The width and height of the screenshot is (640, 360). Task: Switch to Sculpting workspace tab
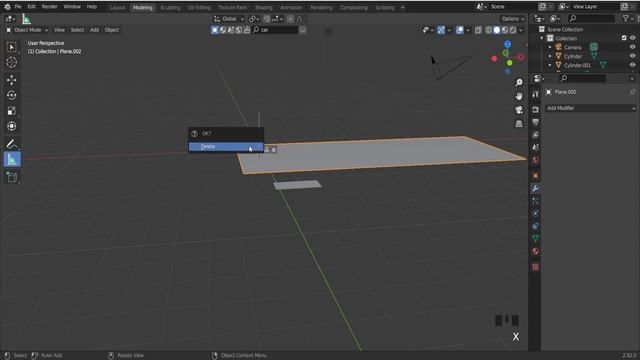170,8
